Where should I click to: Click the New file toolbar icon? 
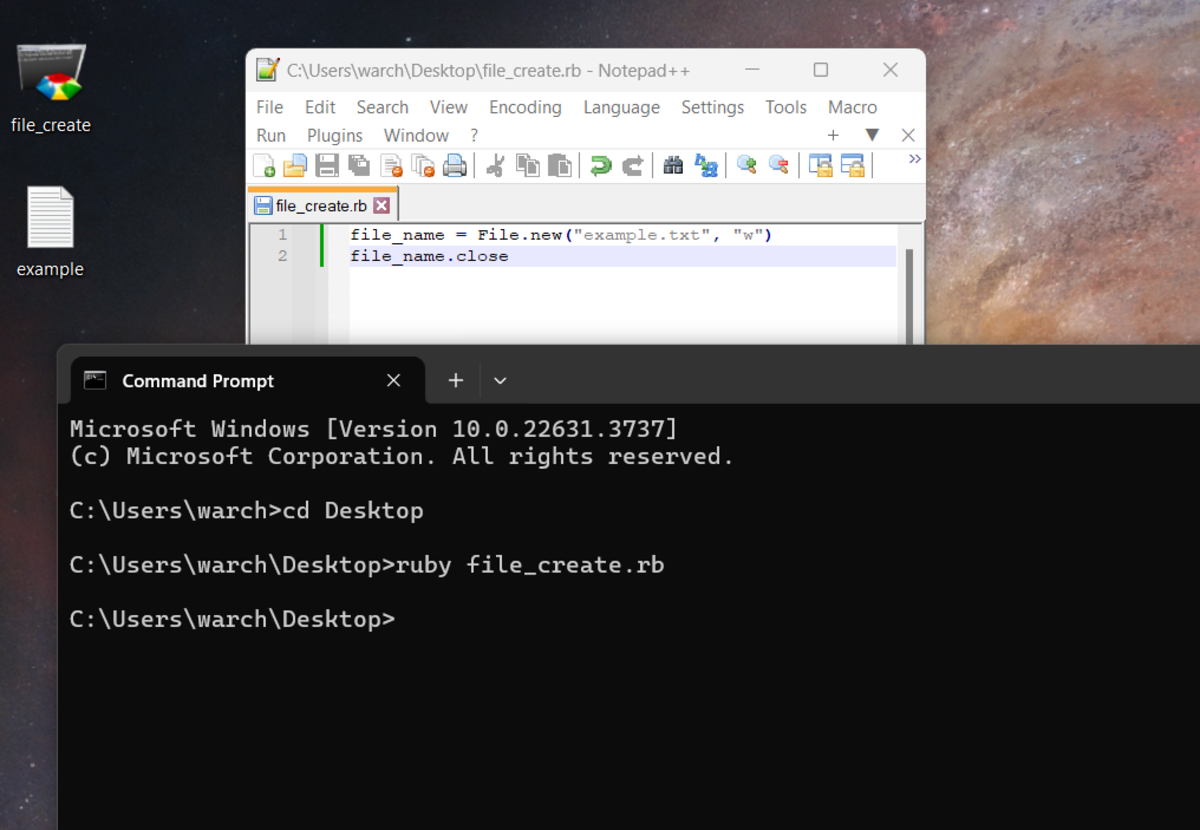coord(264,166)
